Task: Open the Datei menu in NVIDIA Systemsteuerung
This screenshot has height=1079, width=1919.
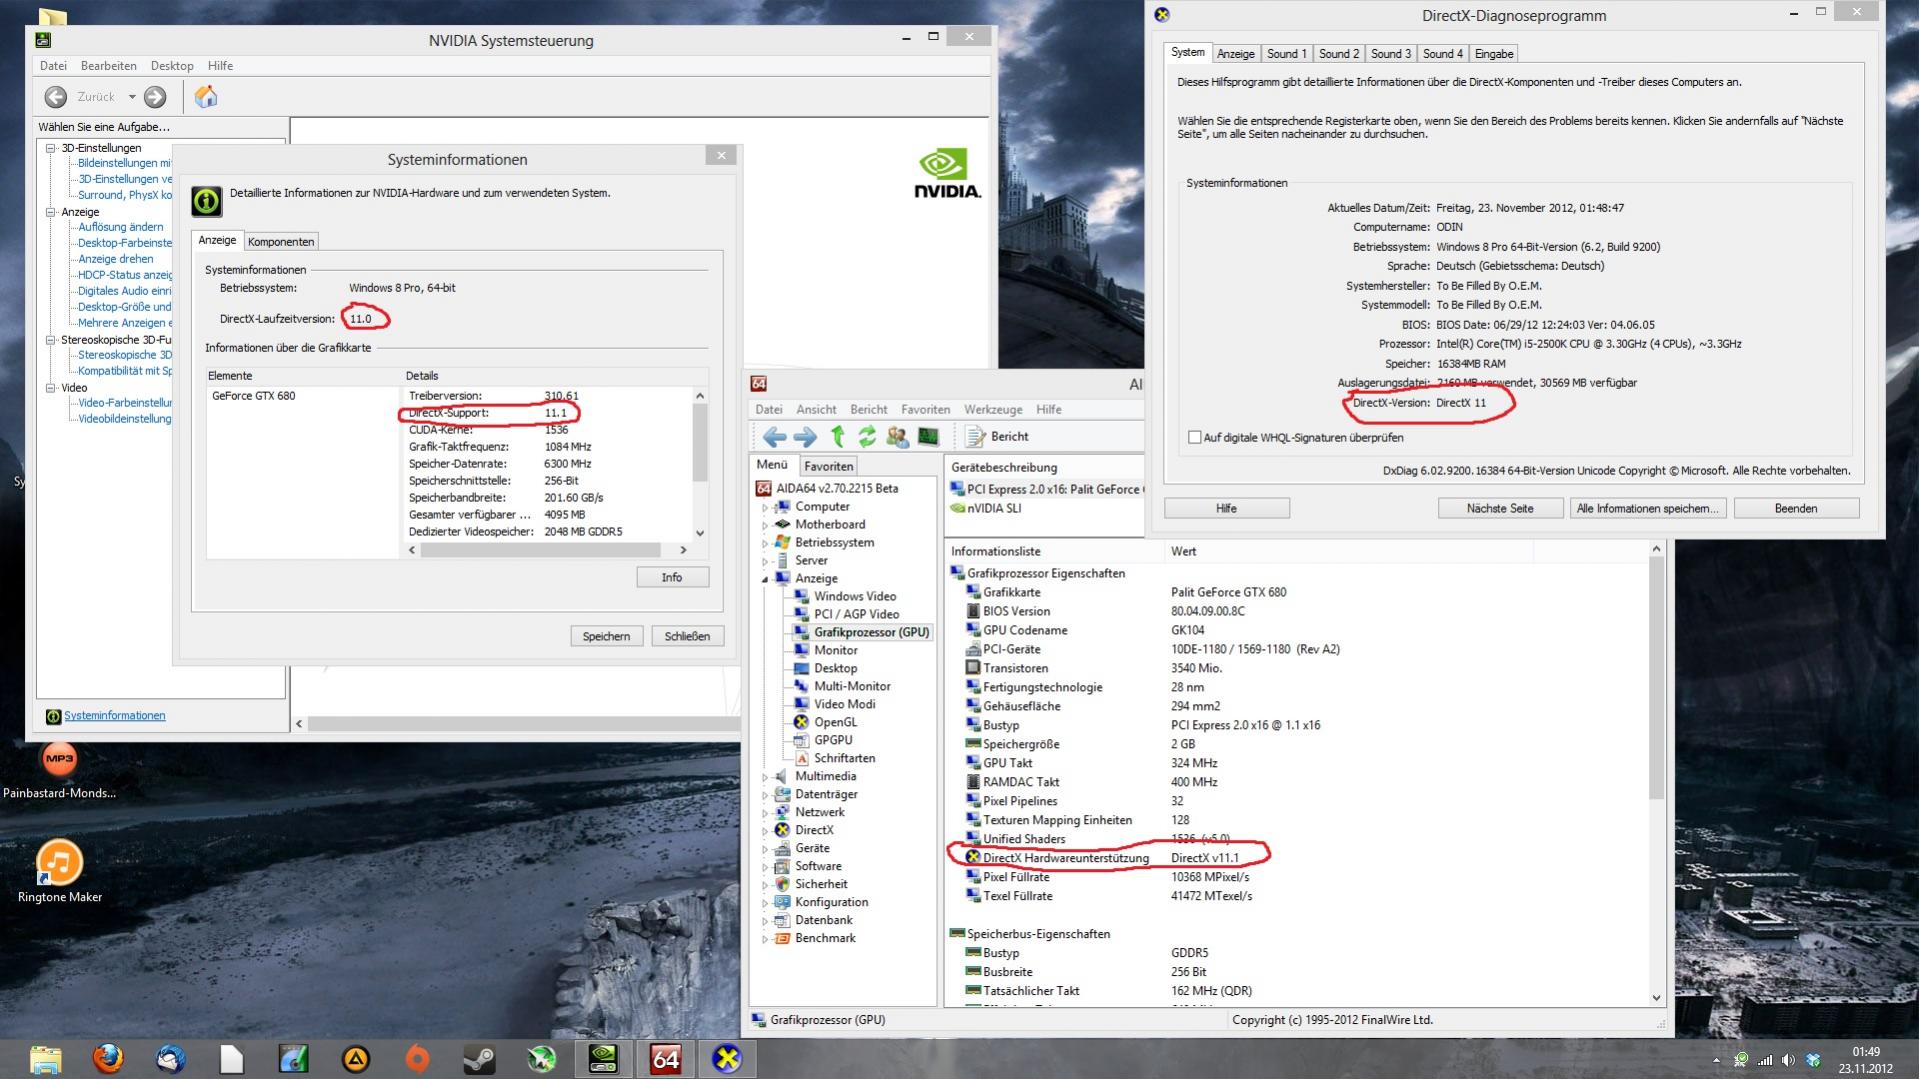Action: 53,66
